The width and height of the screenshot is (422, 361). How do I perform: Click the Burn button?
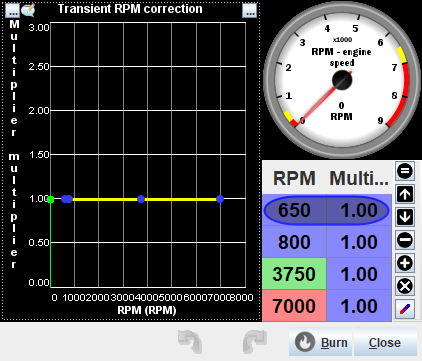(x=321, y=342)
